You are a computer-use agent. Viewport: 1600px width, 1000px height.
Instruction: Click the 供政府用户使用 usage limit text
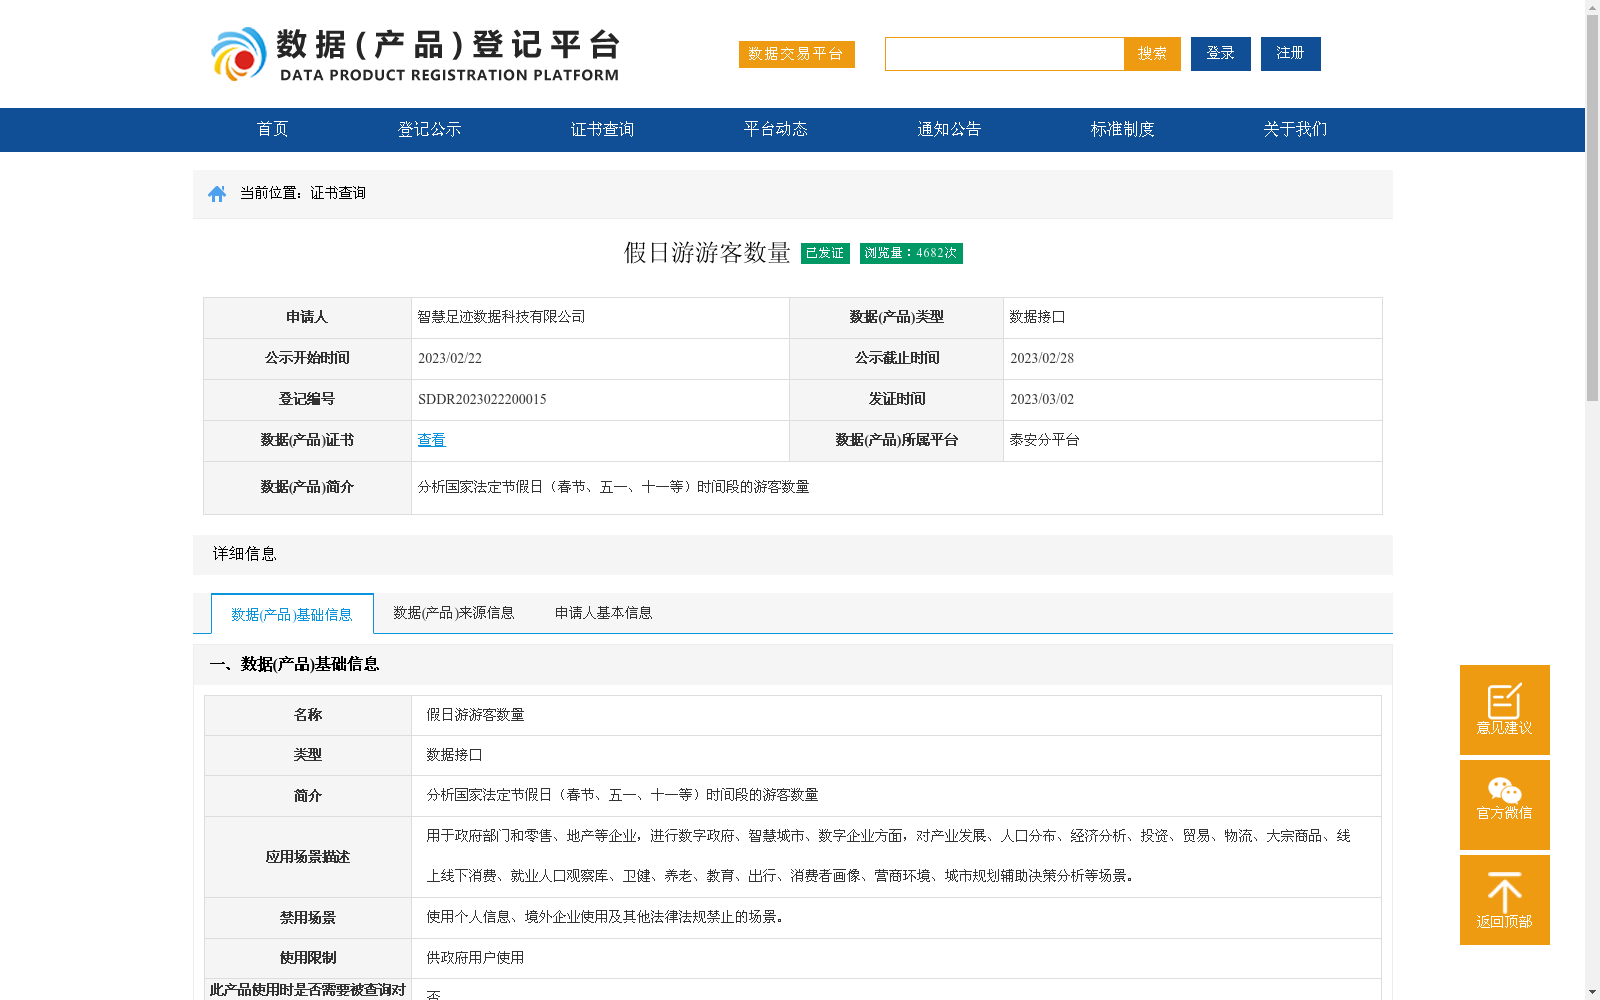[x=475, y=958]
